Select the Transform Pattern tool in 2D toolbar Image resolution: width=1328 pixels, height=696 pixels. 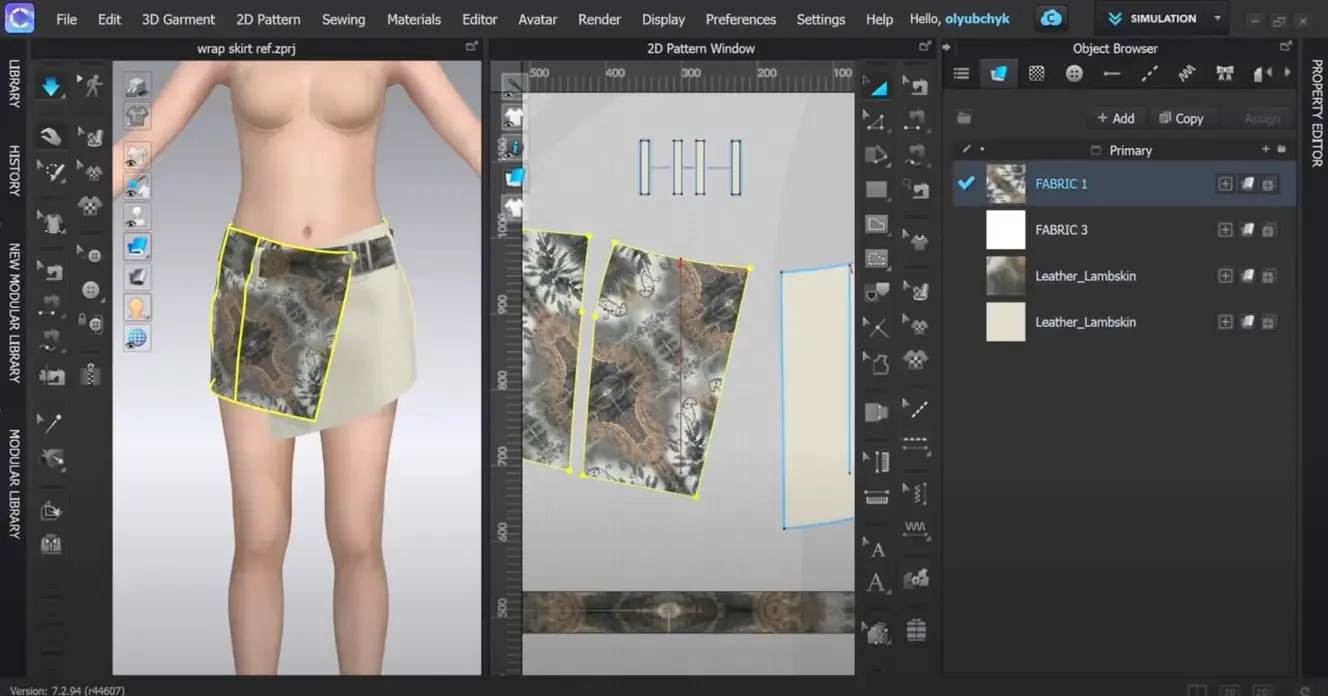pyautogui.click(x=877, y=88)
